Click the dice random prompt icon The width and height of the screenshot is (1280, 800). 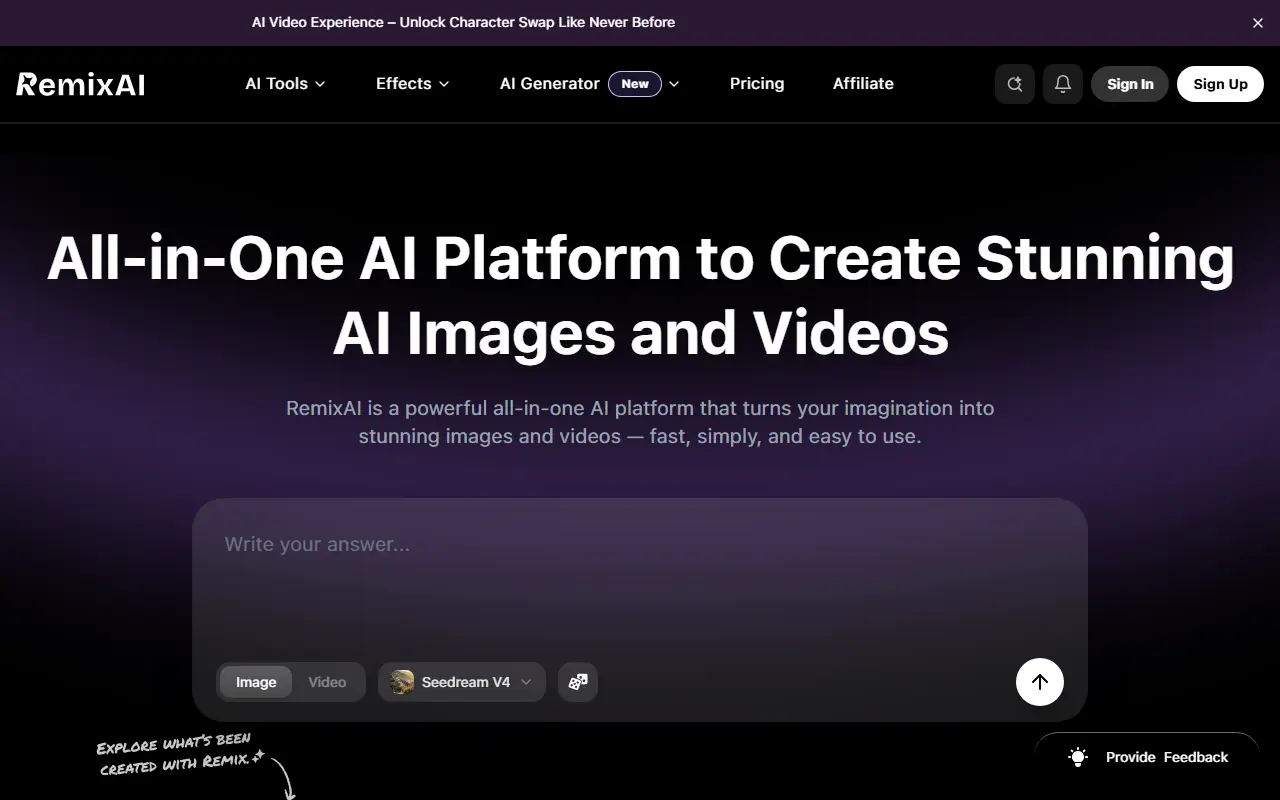tap(578, 682)
